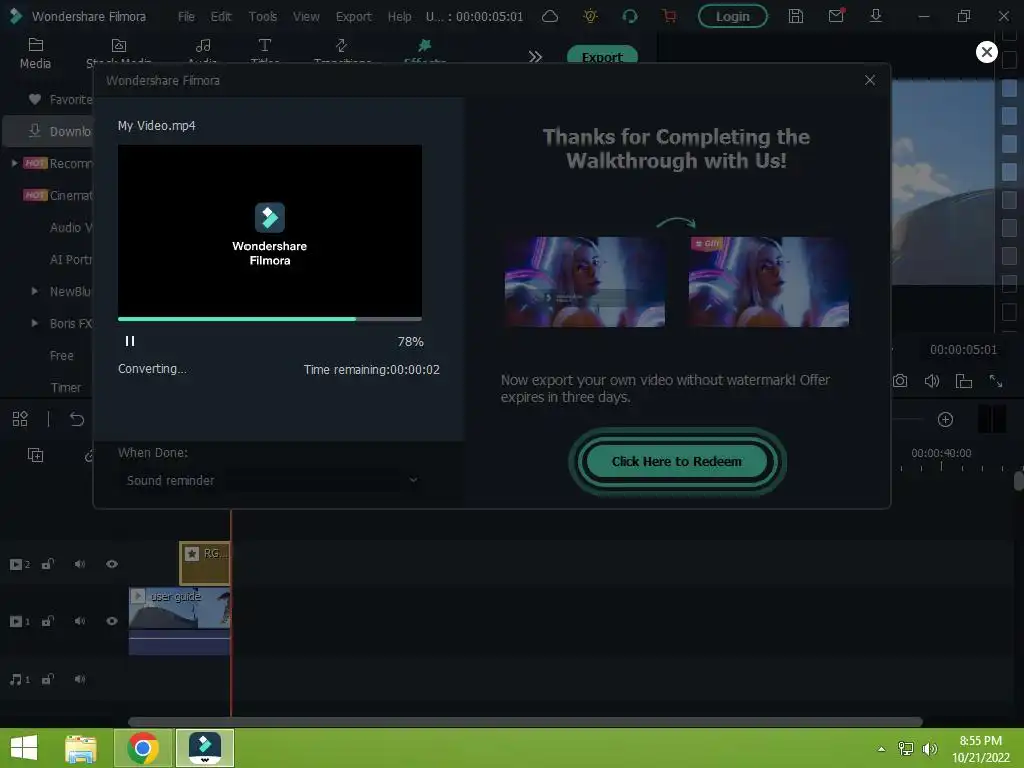Click the timeline zoom in plus icon
This screenshot has width=1024, height=768.
945,419
